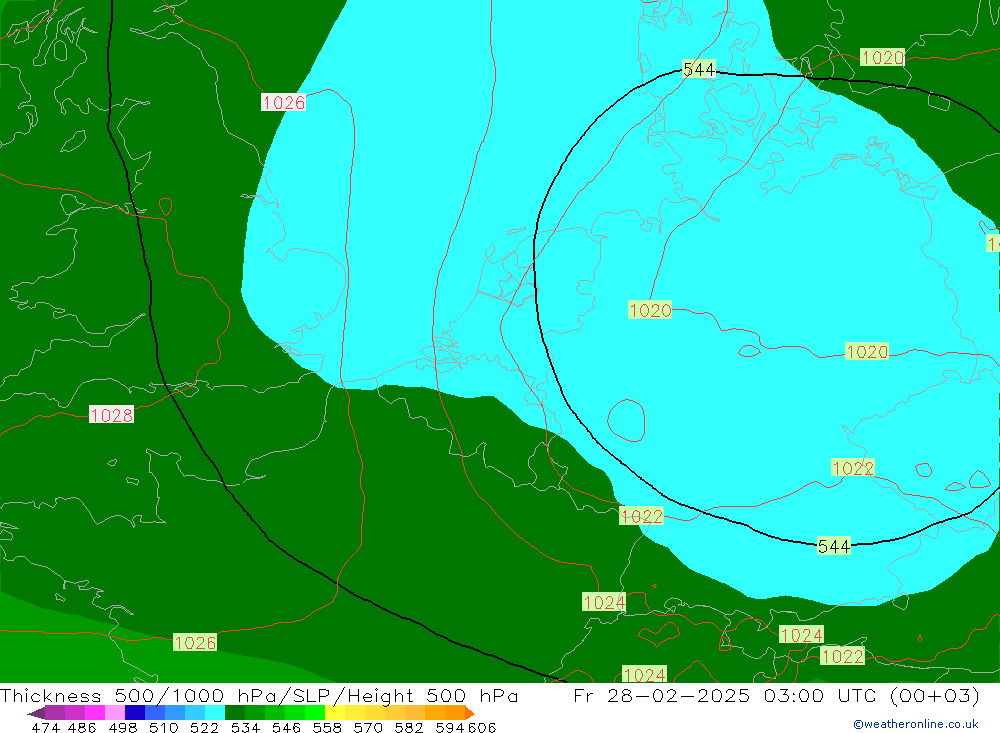
Task: Click the 570 legend value
Action: 368,727
